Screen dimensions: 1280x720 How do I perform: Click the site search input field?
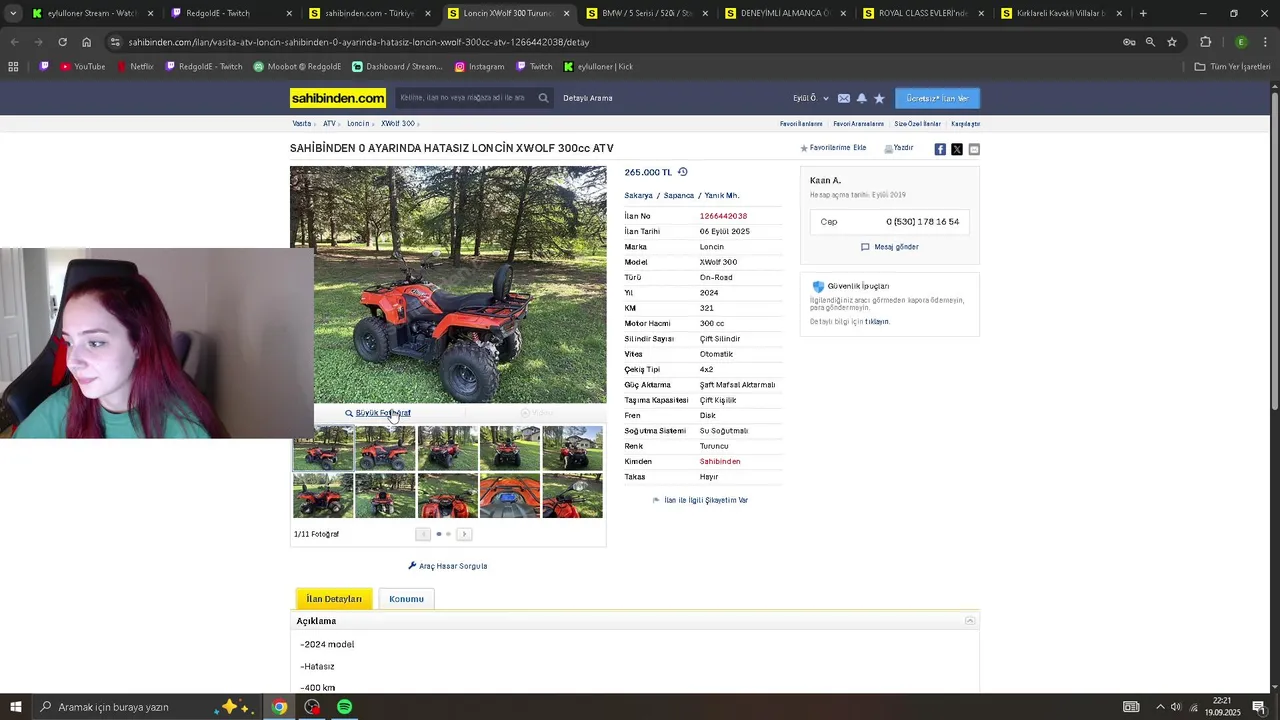click(x=464, y=98)
